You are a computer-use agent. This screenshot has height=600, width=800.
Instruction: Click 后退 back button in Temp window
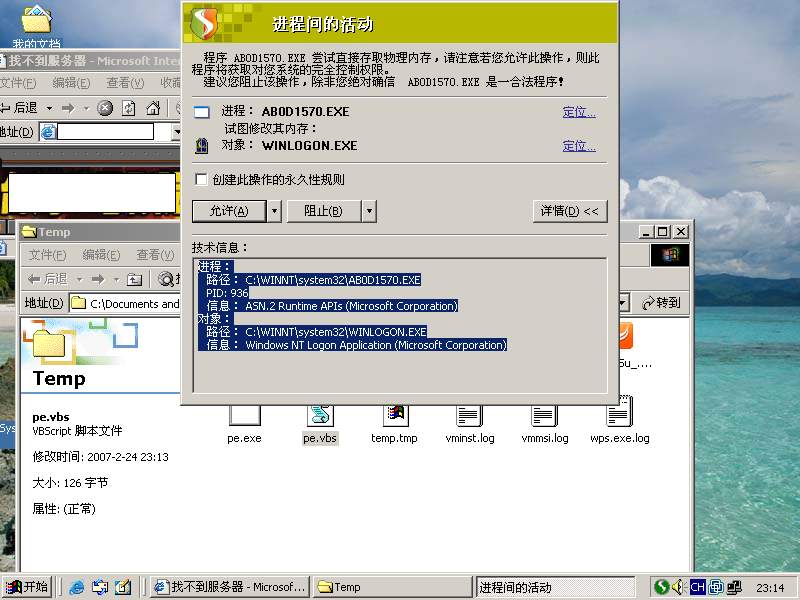[x=47, y=279]
